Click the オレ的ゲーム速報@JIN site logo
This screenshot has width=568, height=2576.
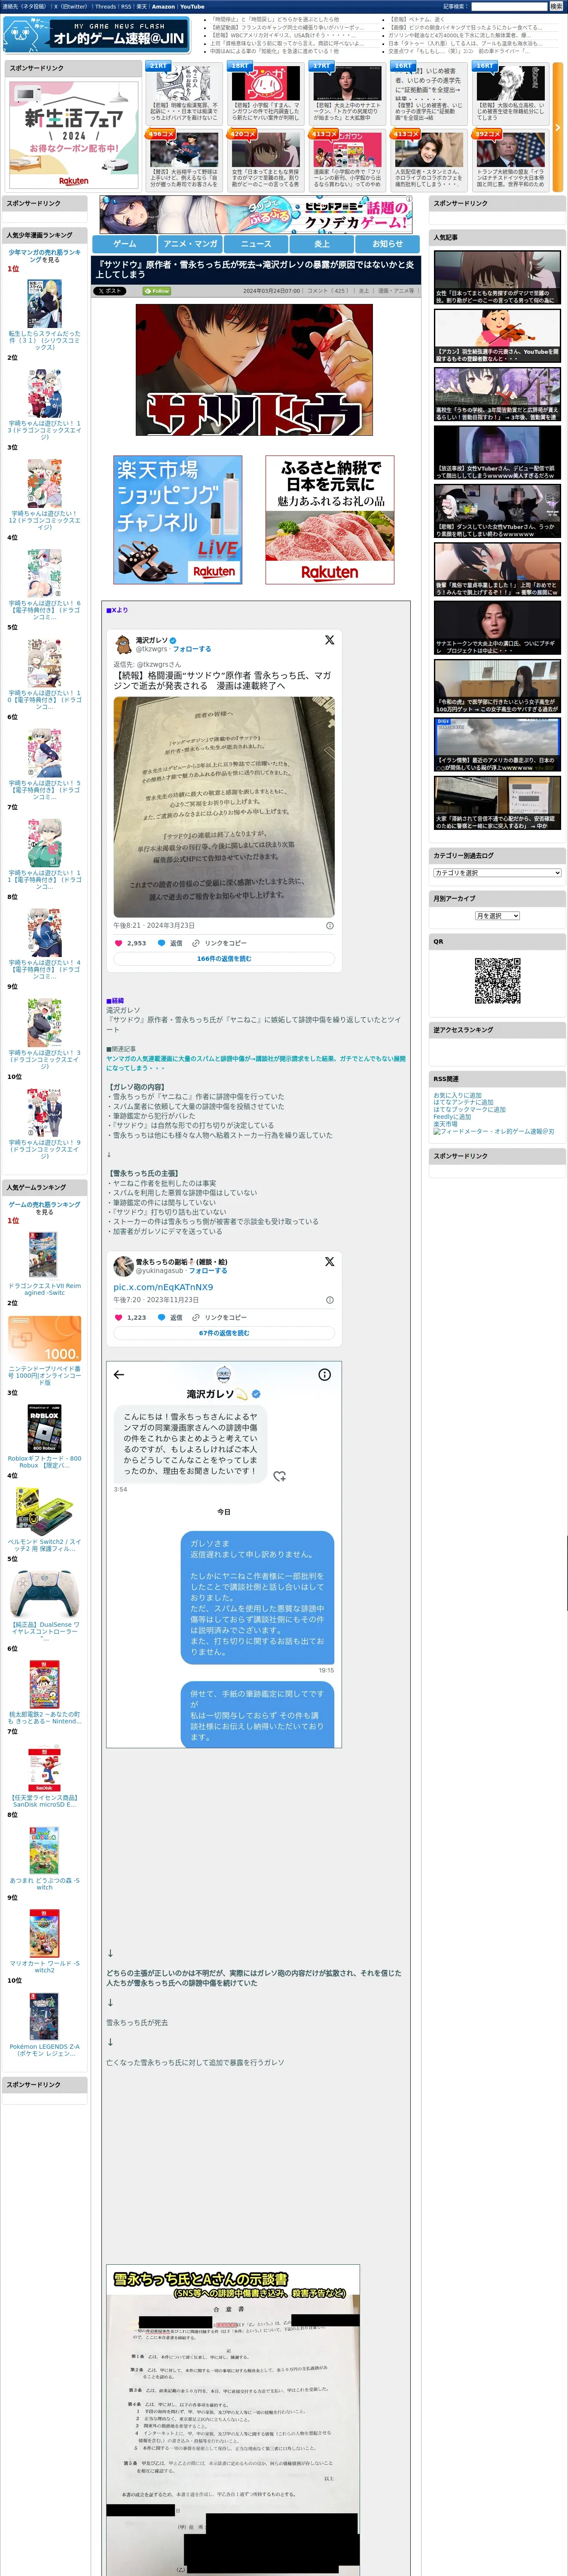pos(96,35)
